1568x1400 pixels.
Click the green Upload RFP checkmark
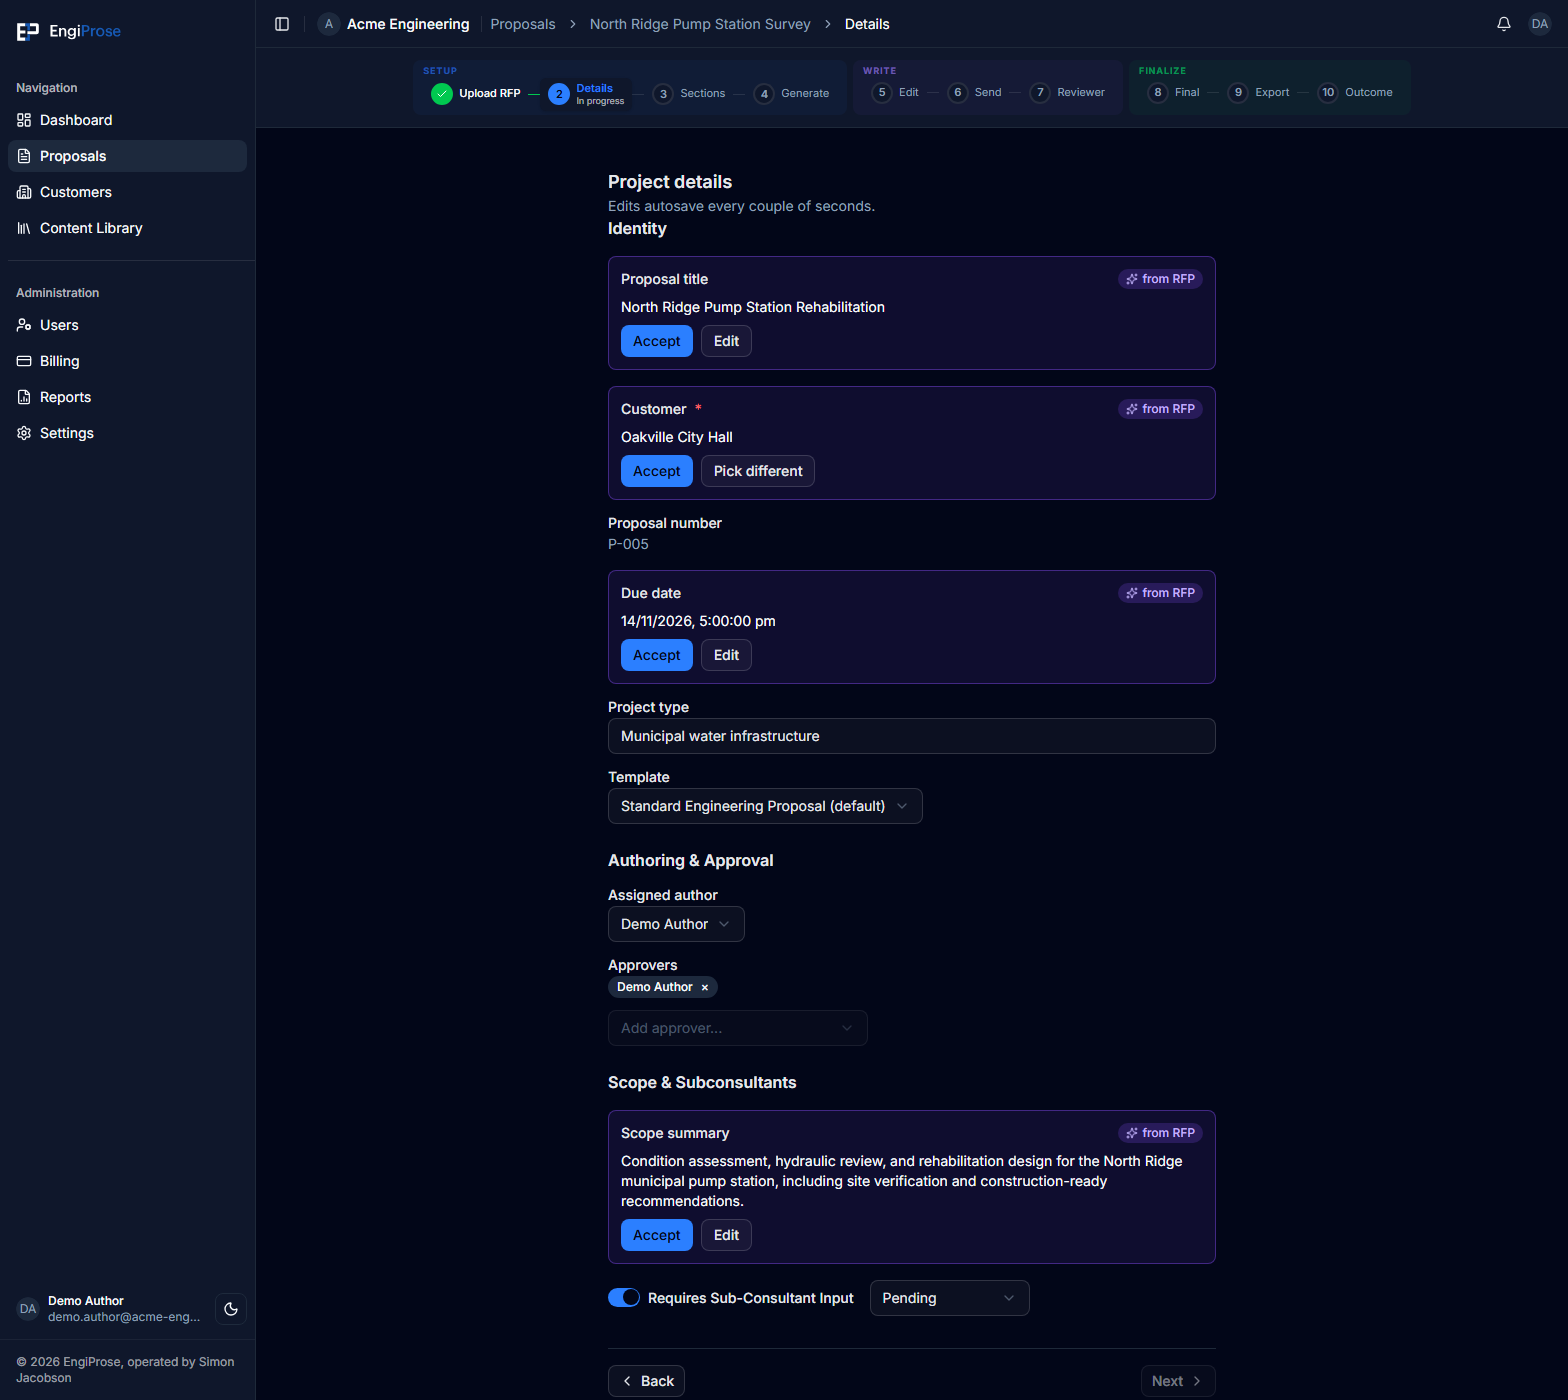coord(442,94)
